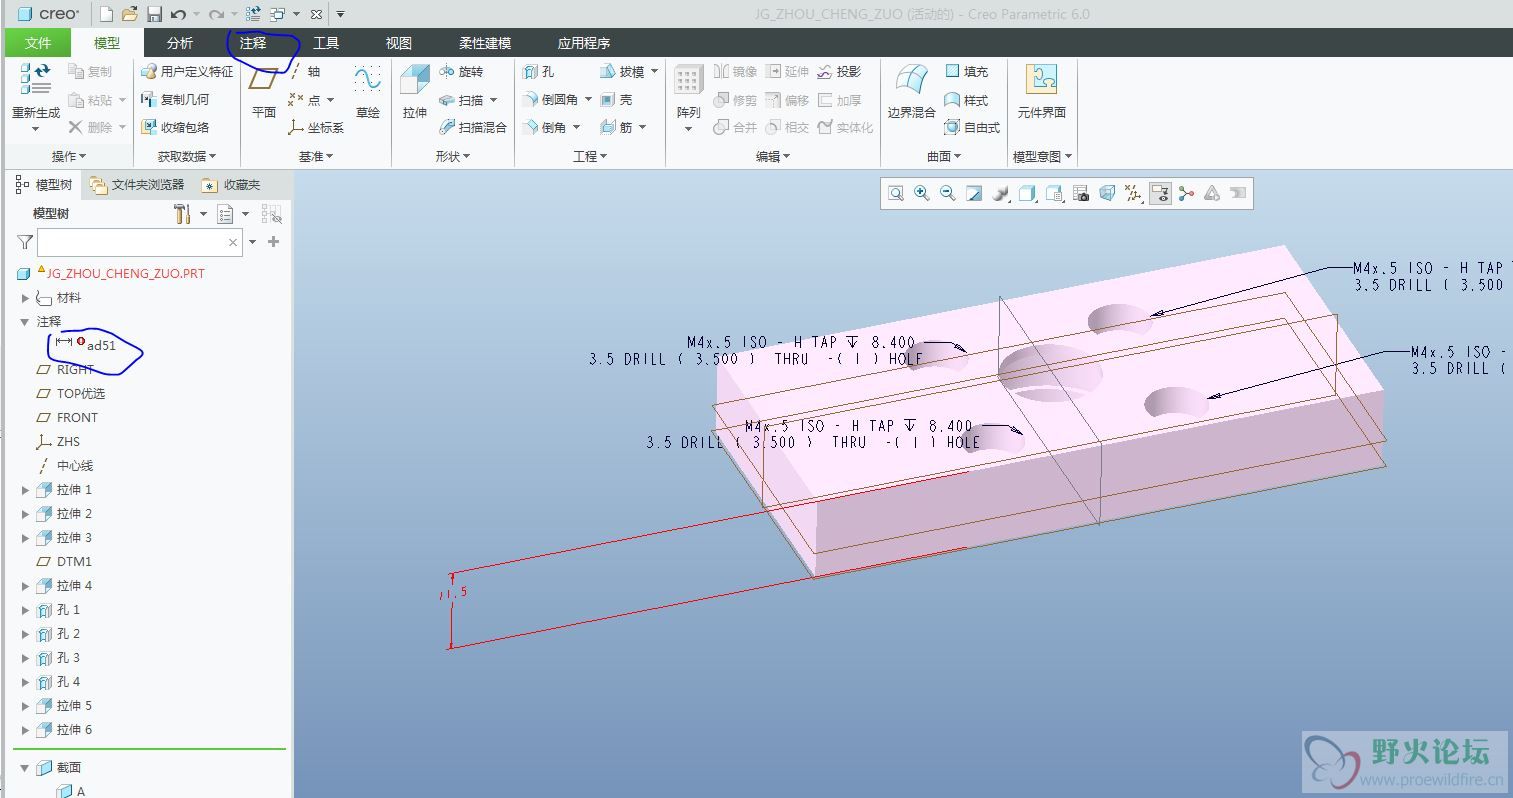Screen dimensions: 1513x798
Task: Select the Fill (填充) surface tool
Action: [x=966, y=72]
